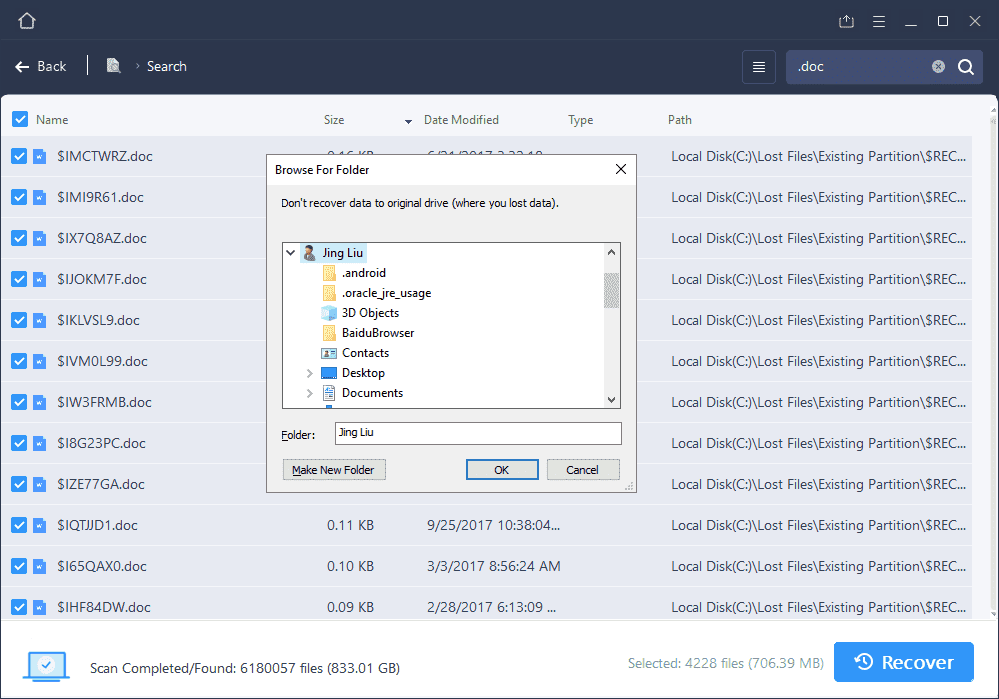Click the Recover button
Screen dimensions: 999x699
[903, 662]
